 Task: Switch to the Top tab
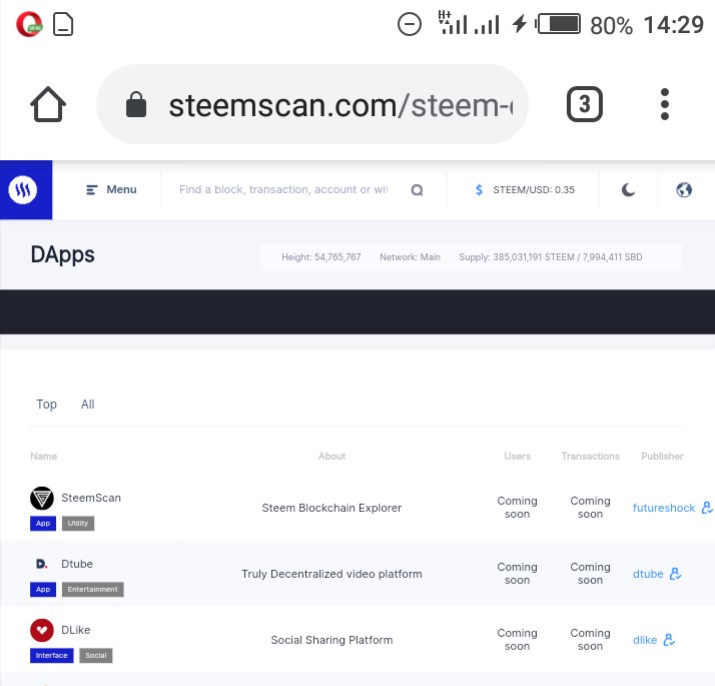tap(47, 404)
